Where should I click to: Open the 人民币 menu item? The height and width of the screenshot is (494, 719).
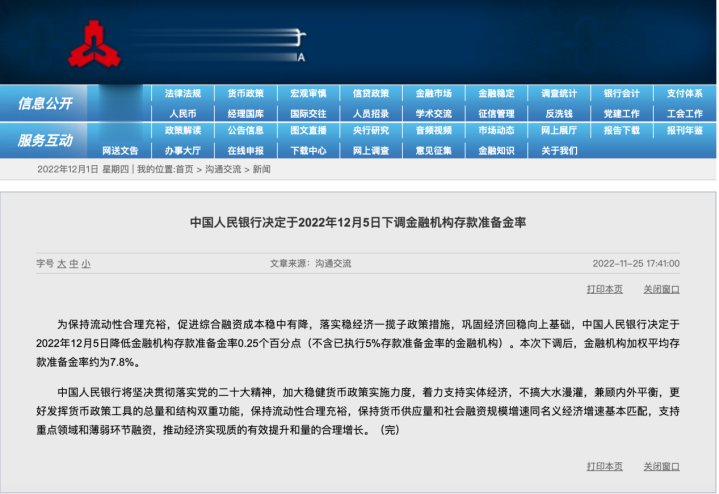(x=183, y=114)
